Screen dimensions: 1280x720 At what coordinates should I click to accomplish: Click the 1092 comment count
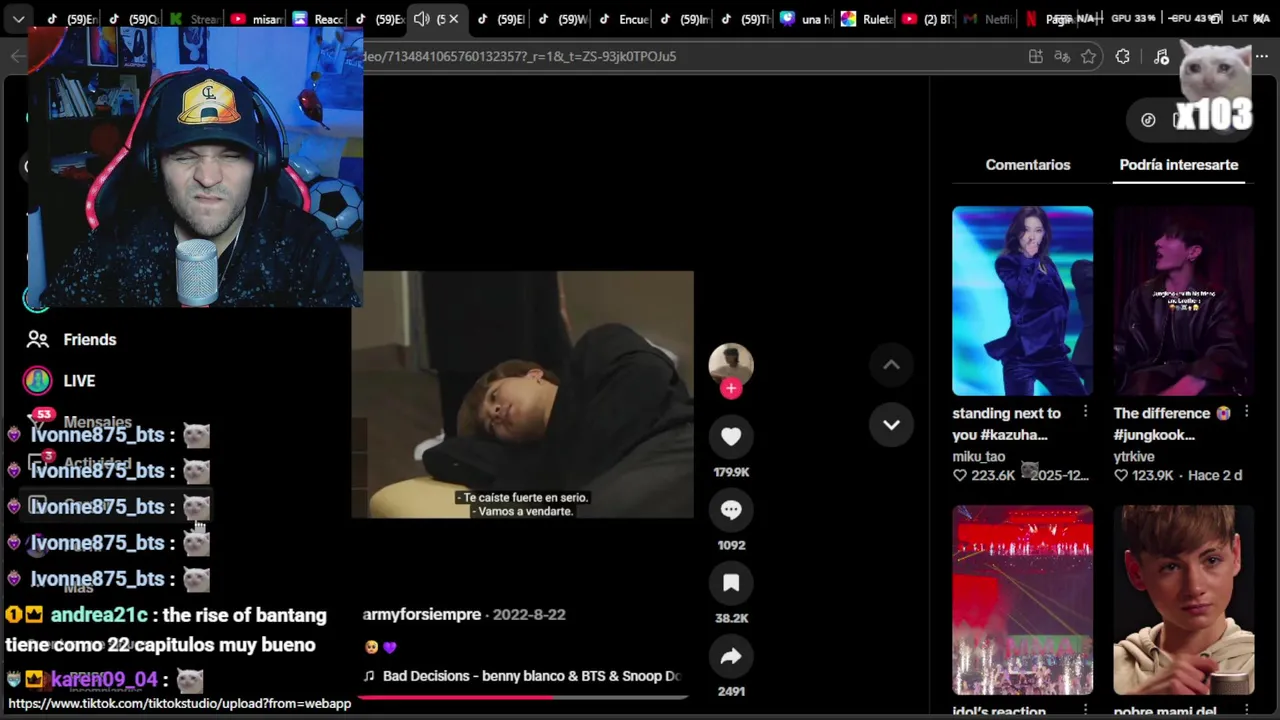731,545
